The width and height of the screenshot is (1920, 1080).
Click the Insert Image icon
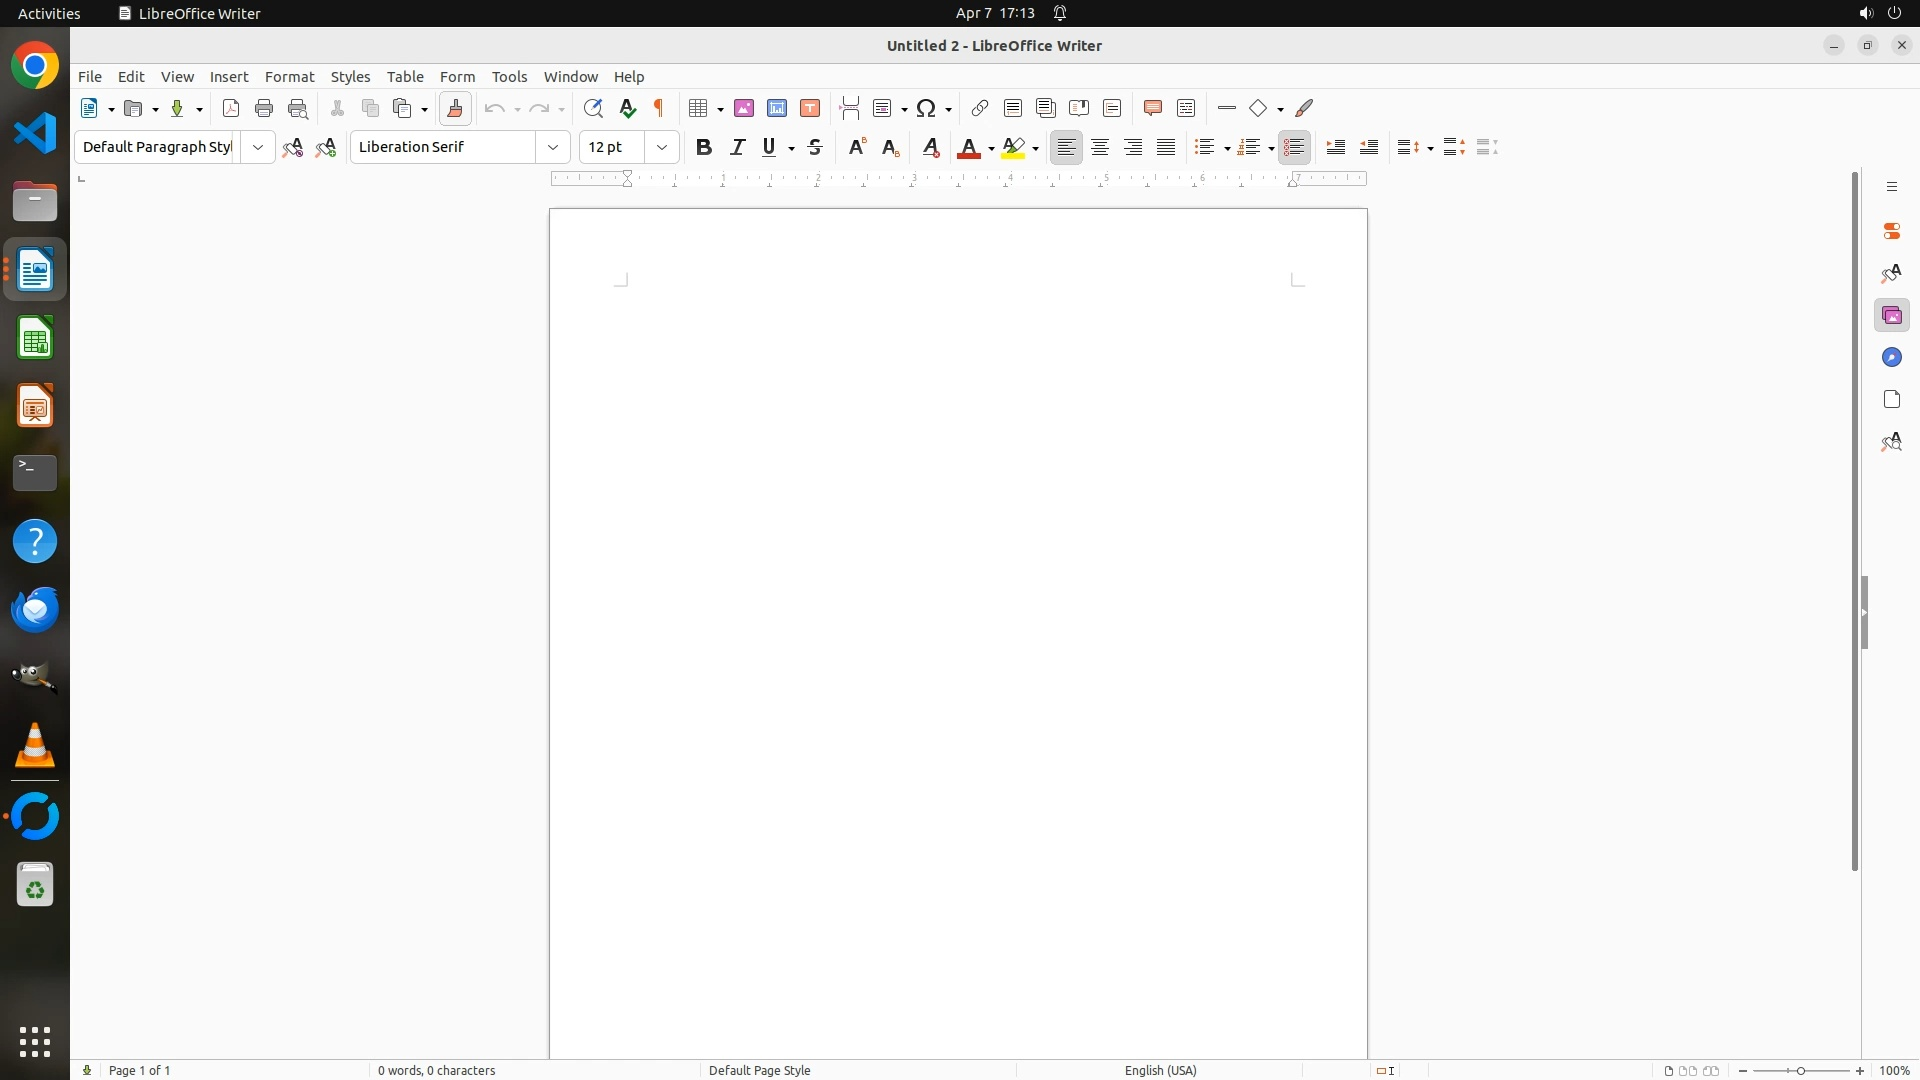click(744, 108)
